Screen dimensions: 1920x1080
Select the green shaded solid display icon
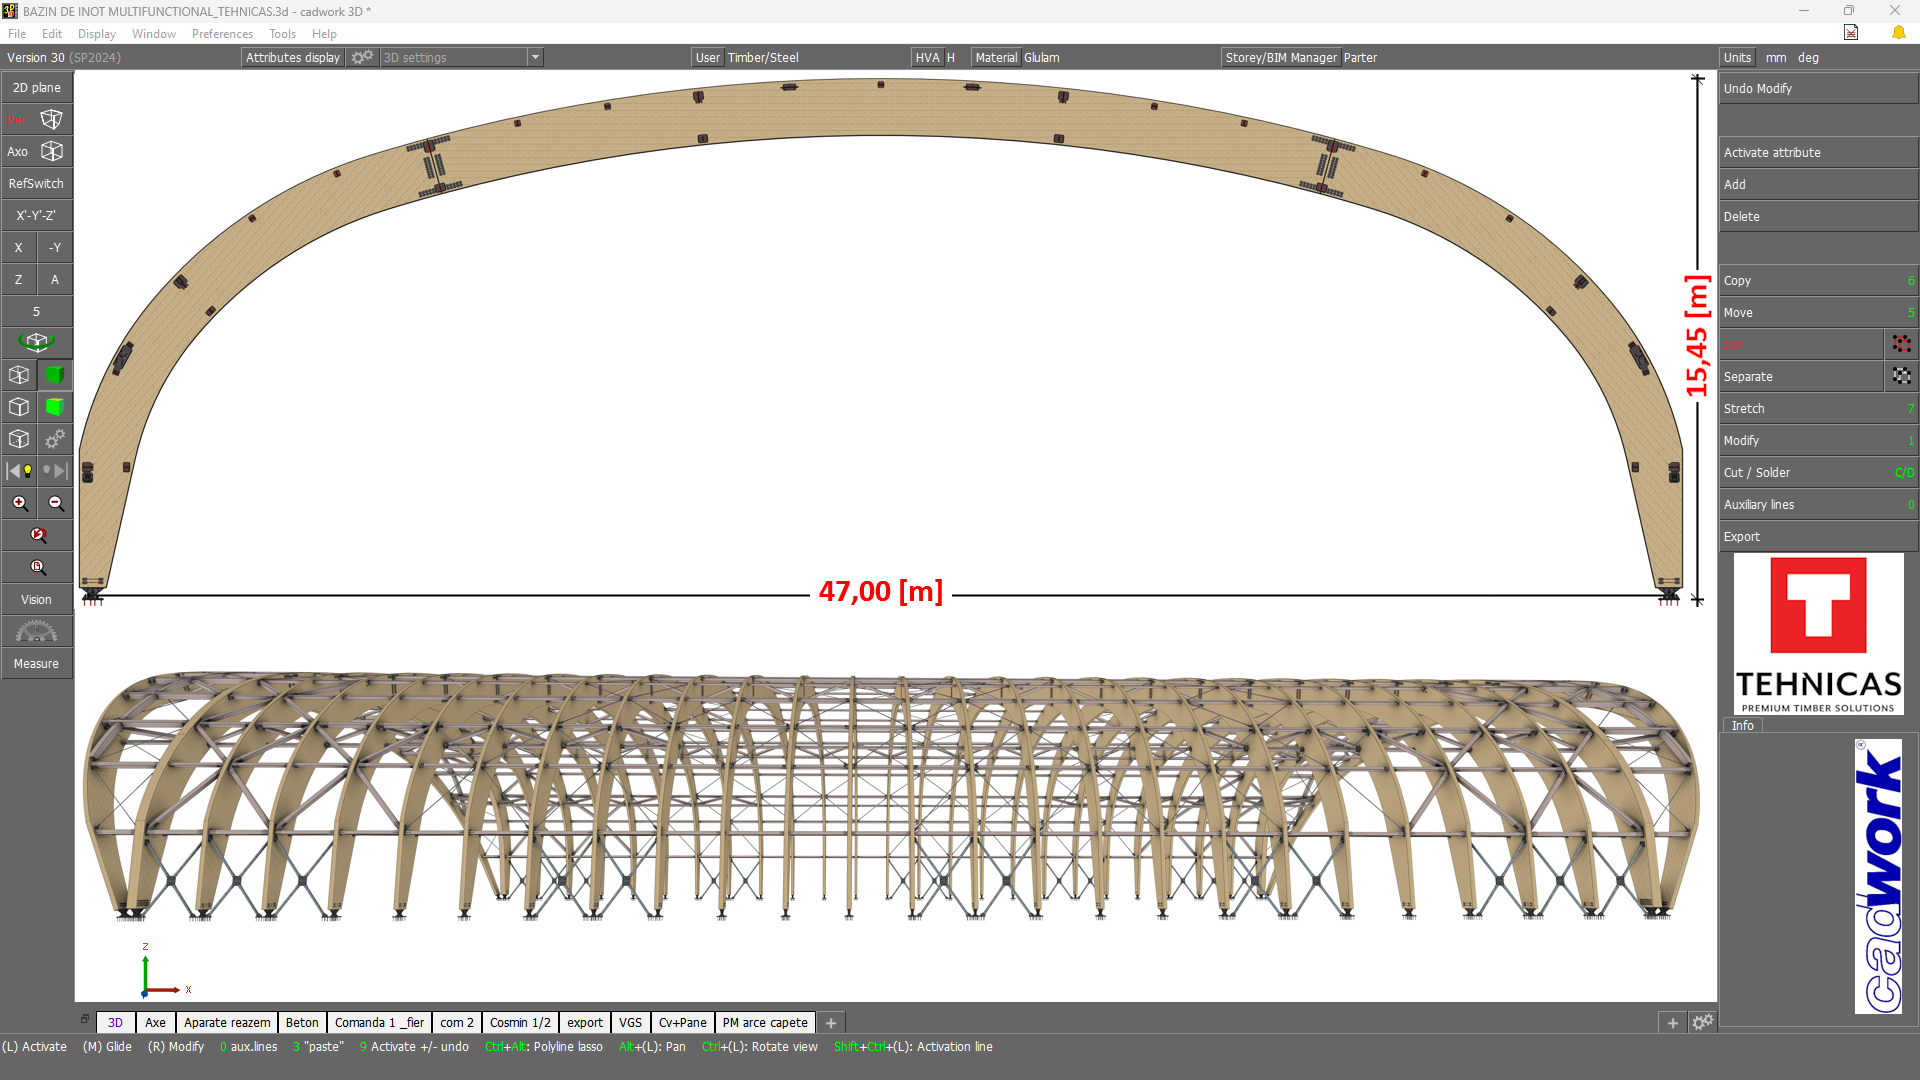pos(55,375)
